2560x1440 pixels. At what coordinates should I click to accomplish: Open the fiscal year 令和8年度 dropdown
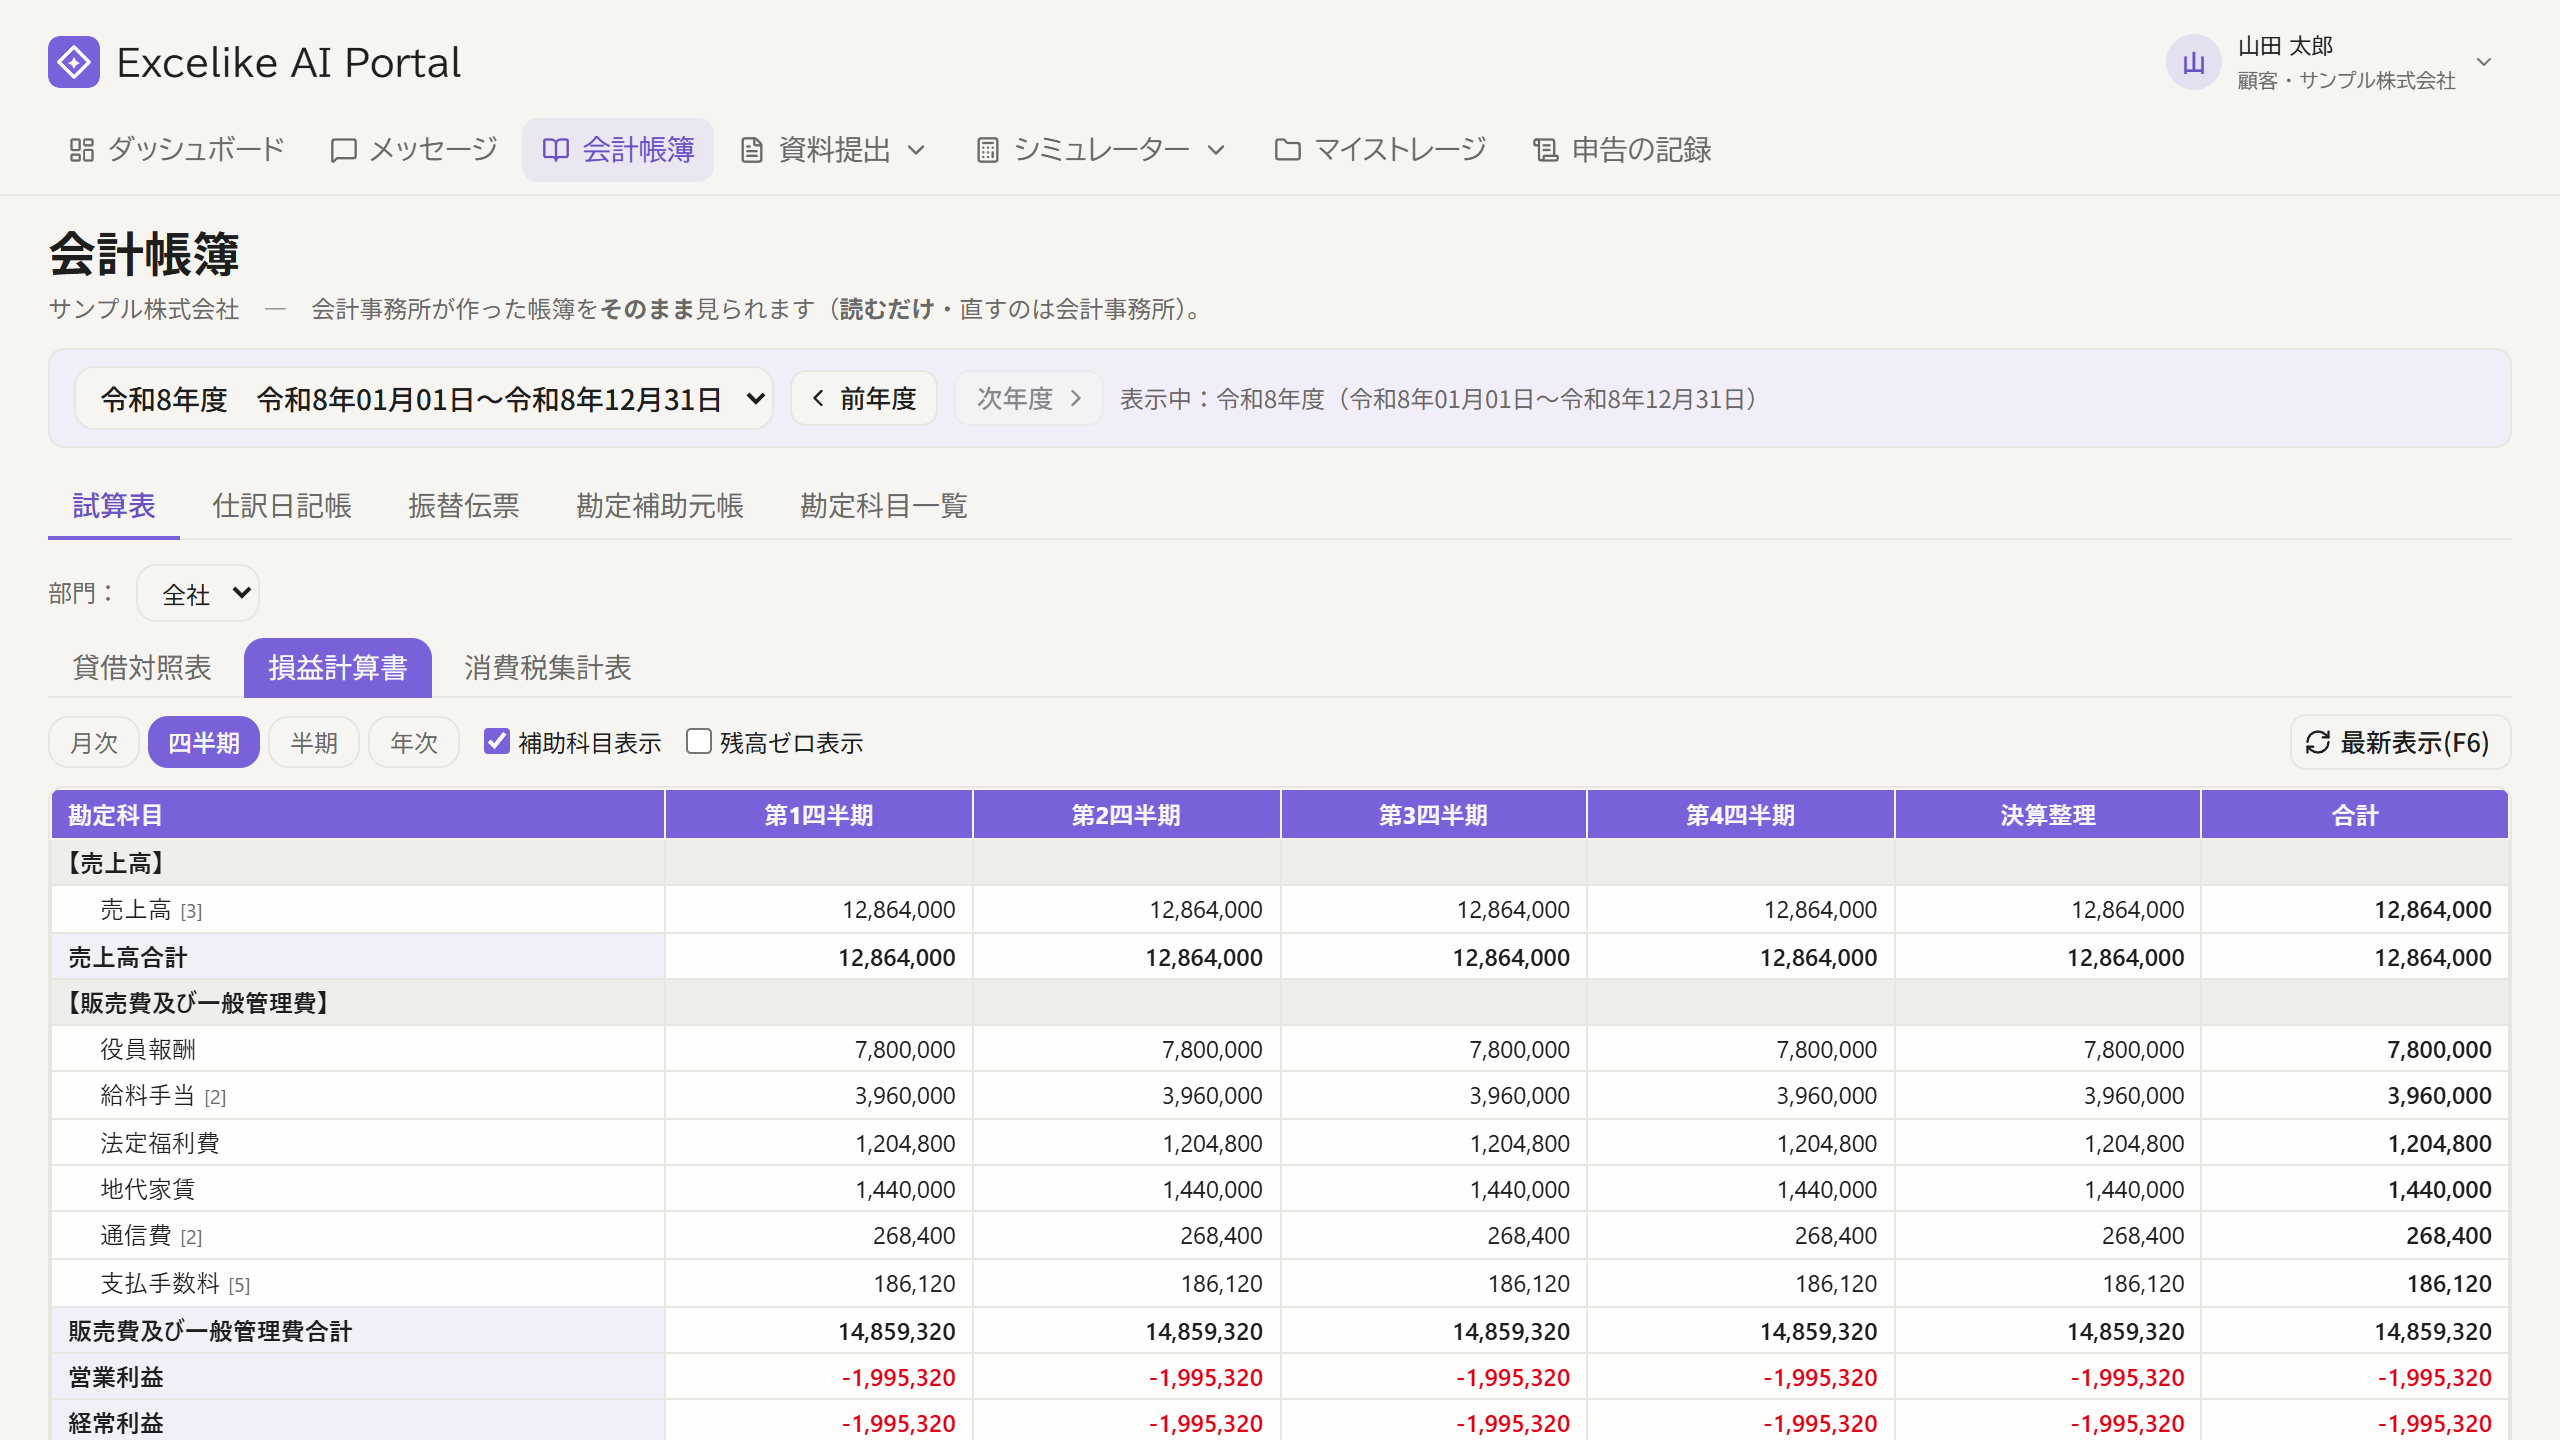[x=424, y=398]
